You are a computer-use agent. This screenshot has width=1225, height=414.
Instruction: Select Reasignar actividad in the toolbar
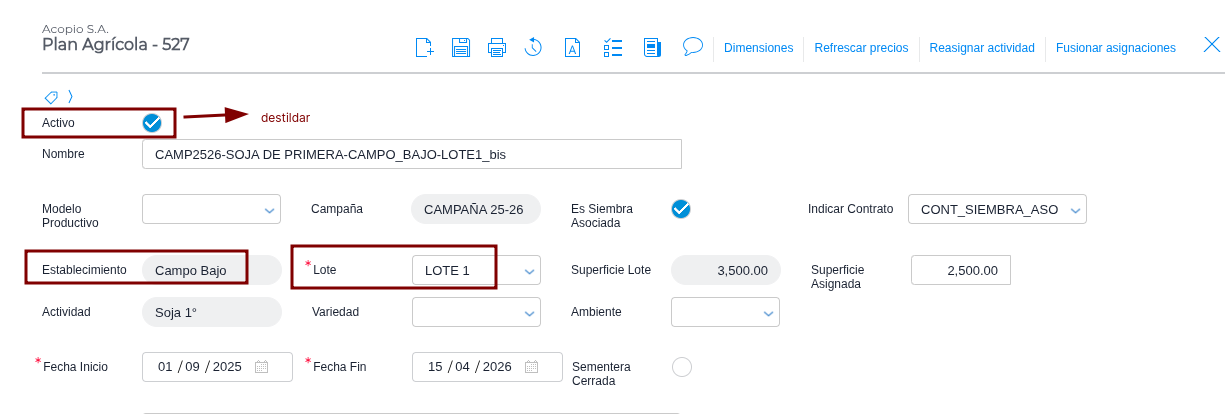pyautogui.click(x=981, y=48)
